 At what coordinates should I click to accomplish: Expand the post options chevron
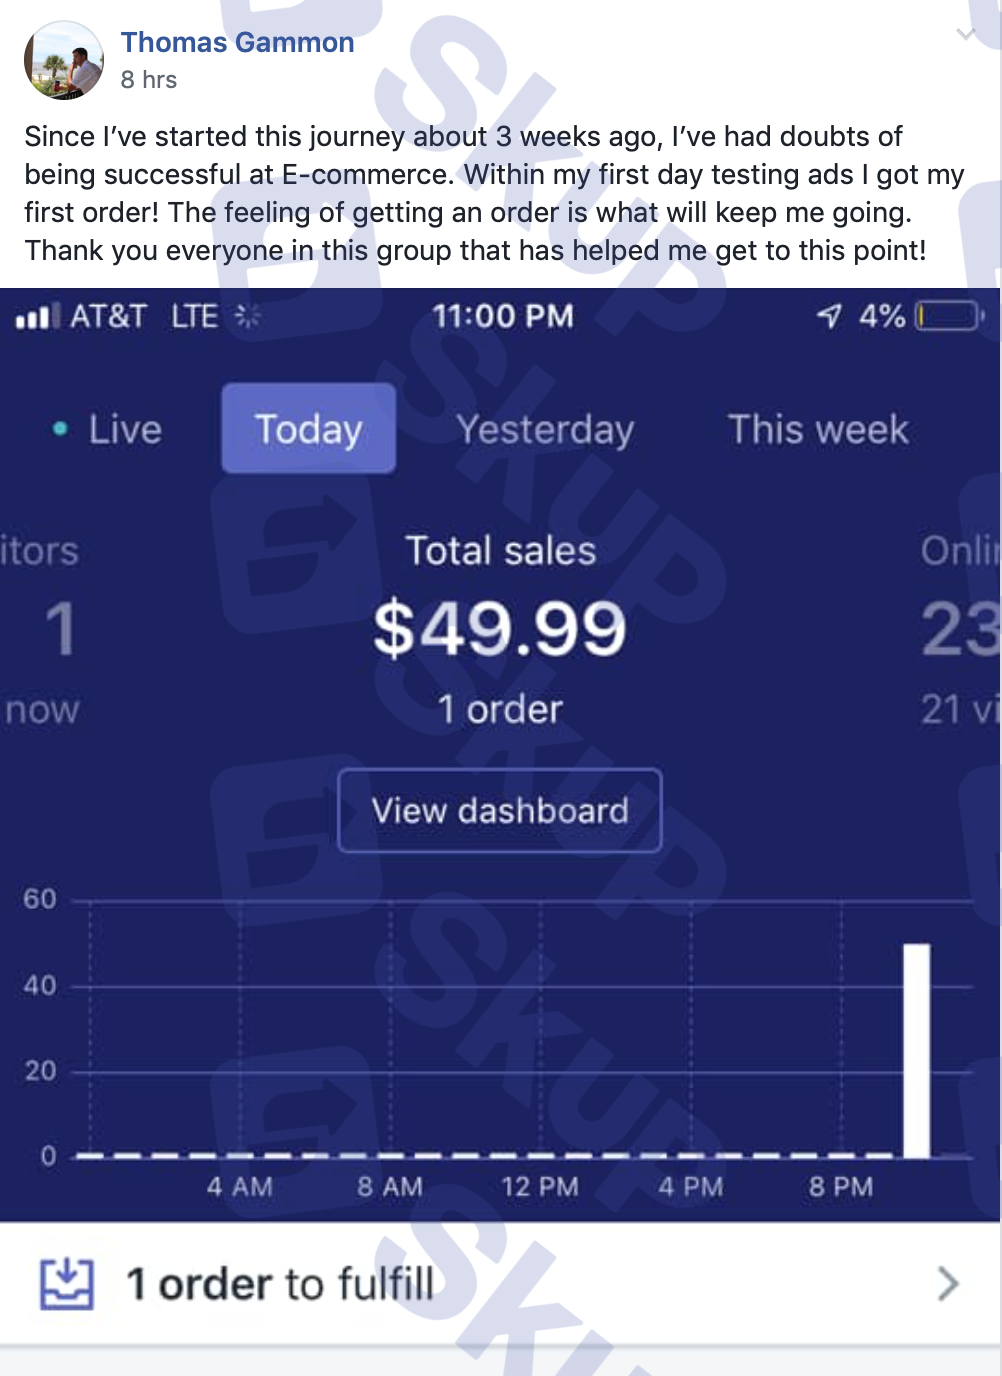[966, 34]
